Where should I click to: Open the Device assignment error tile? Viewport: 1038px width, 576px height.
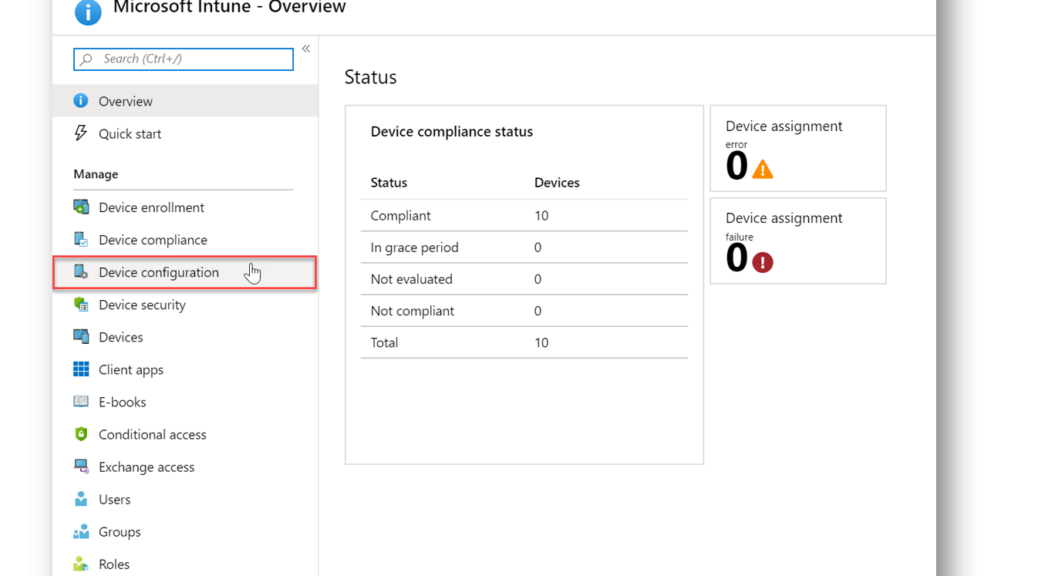798,148
